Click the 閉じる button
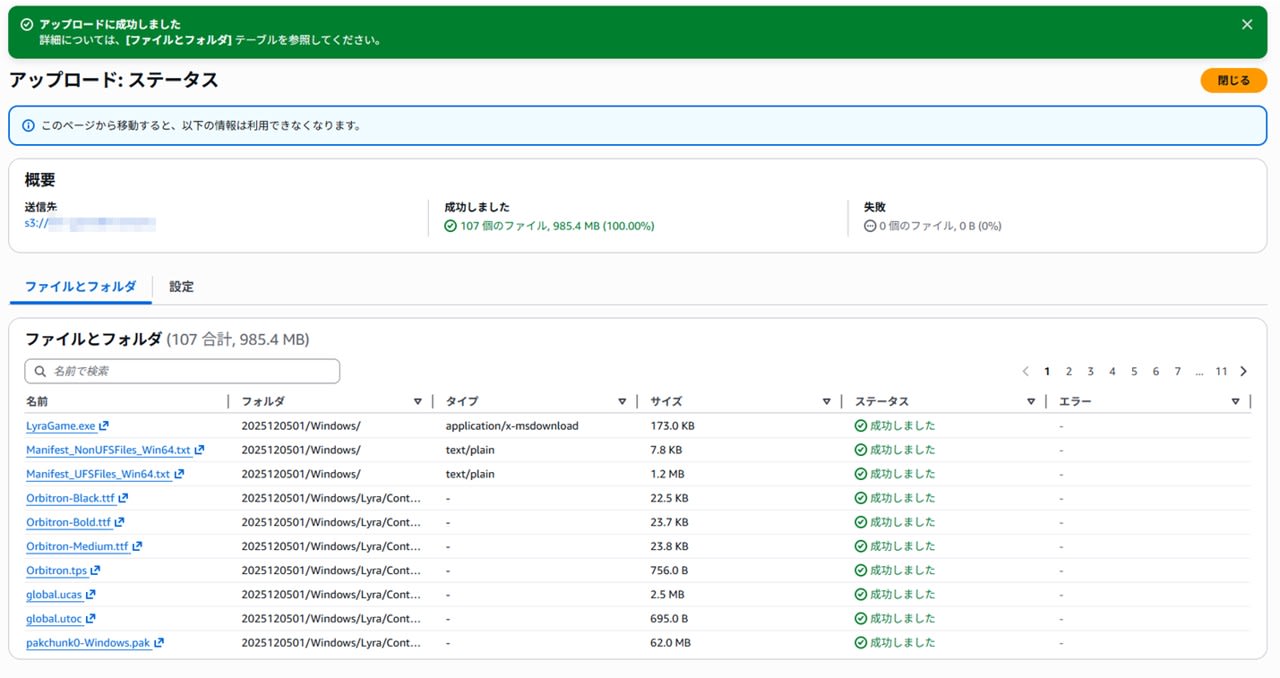This screenshot has width=1280, height=678. 1233,81
